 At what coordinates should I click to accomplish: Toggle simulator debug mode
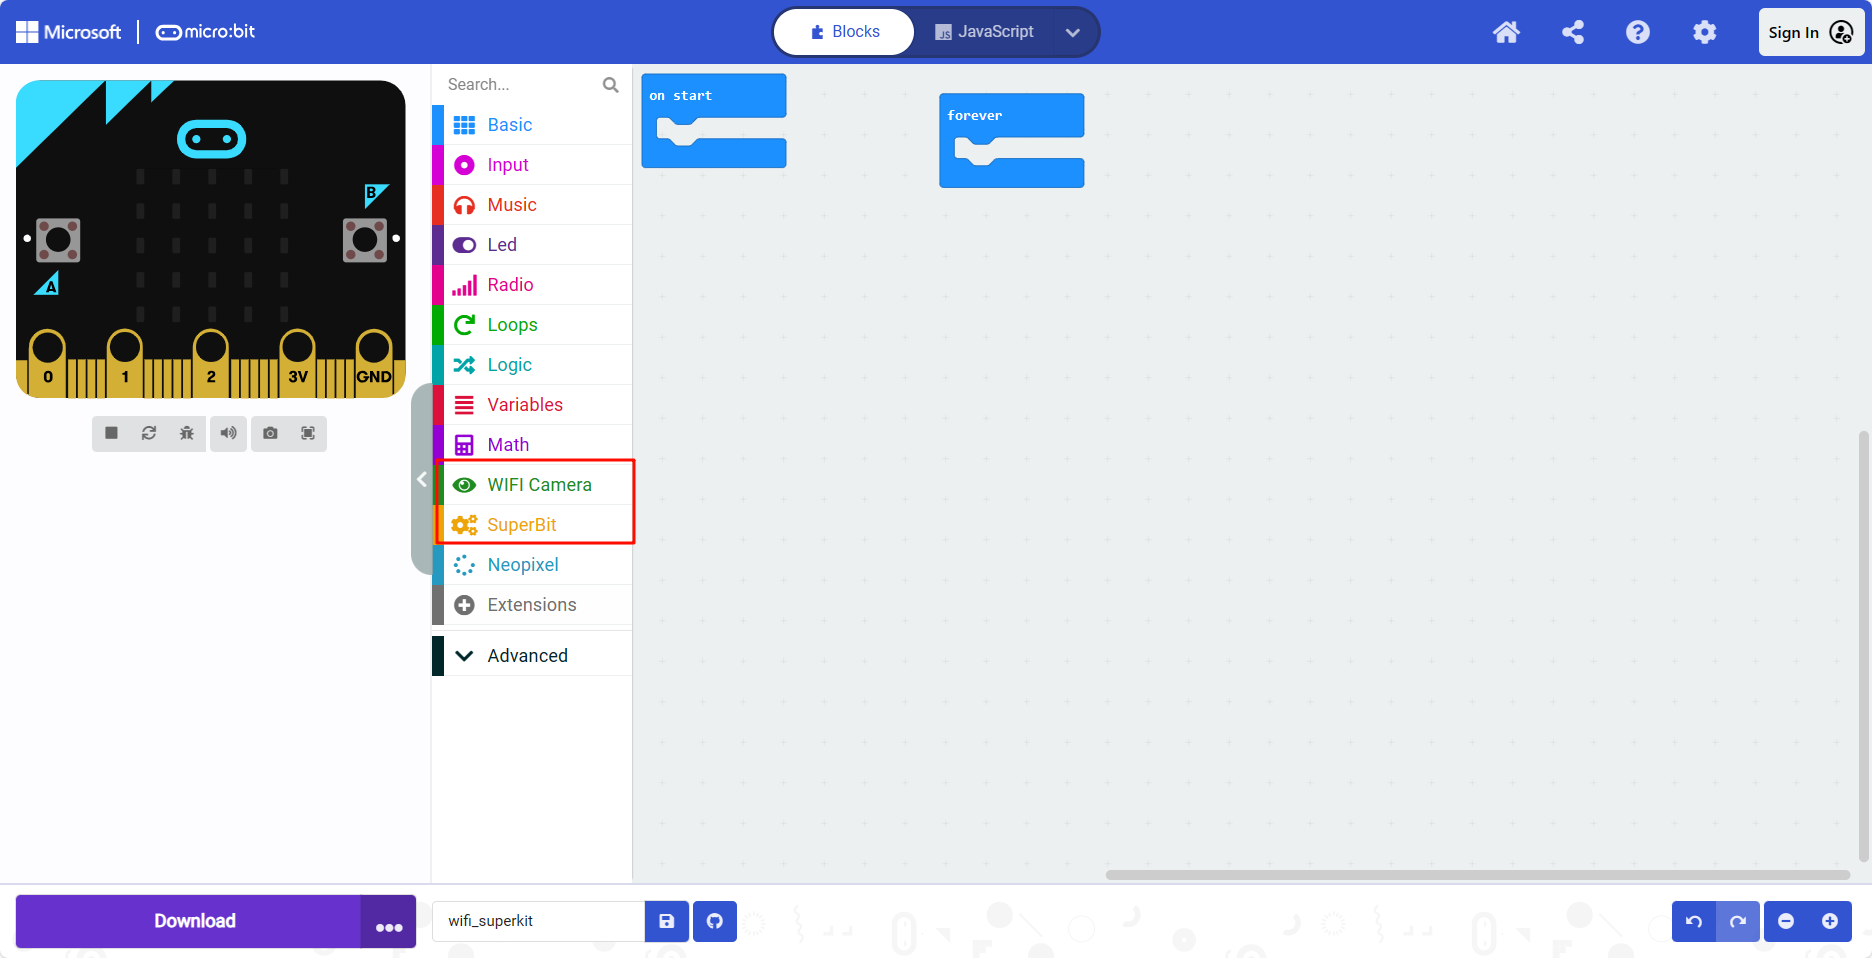[x=187, y=433]
